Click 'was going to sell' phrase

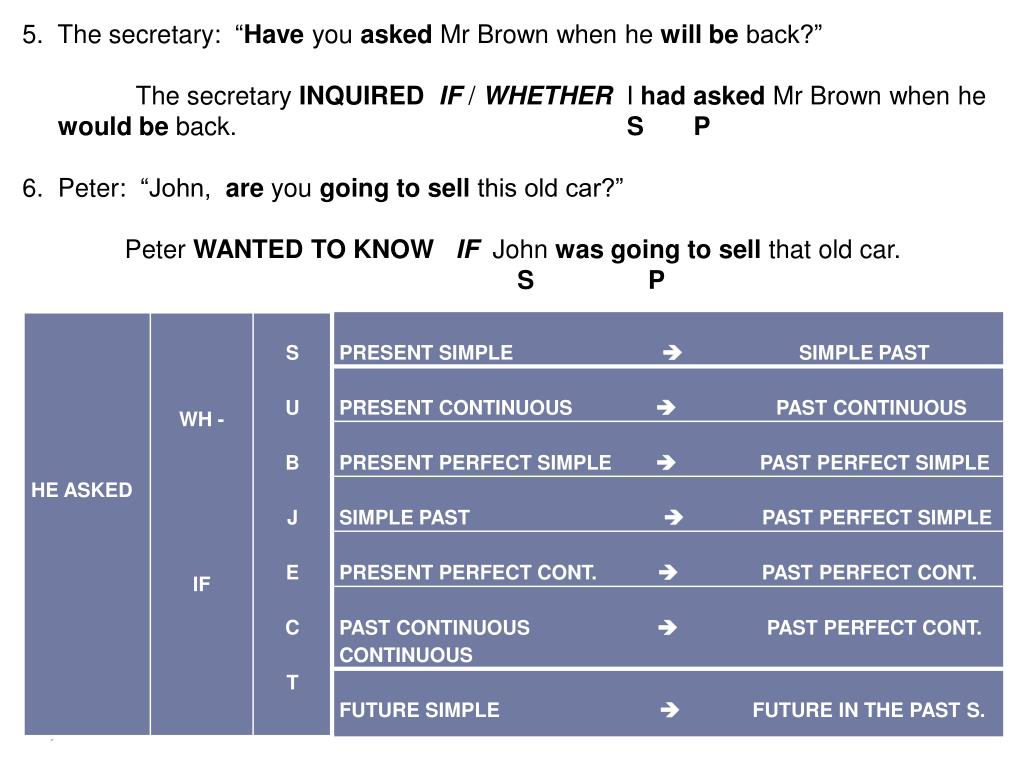tap(658, 250)
